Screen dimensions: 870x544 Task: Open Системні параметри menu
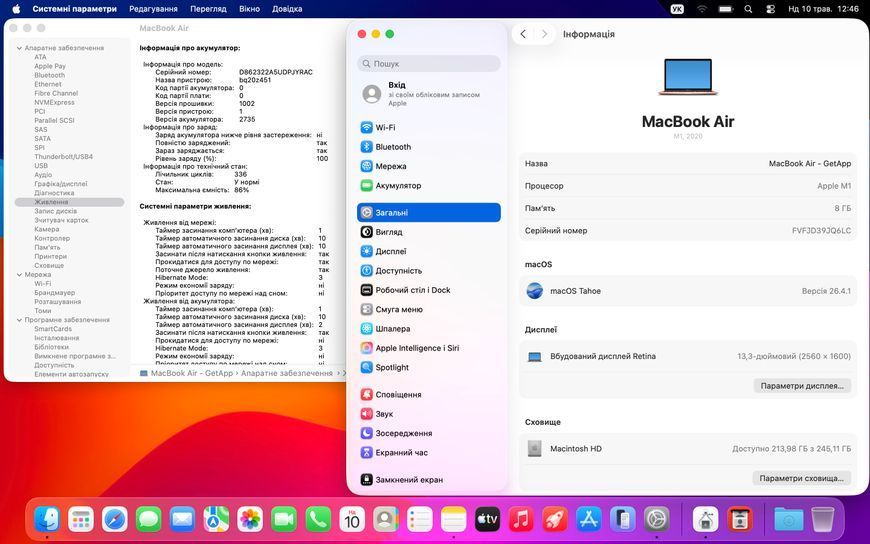tap(74, 9)
